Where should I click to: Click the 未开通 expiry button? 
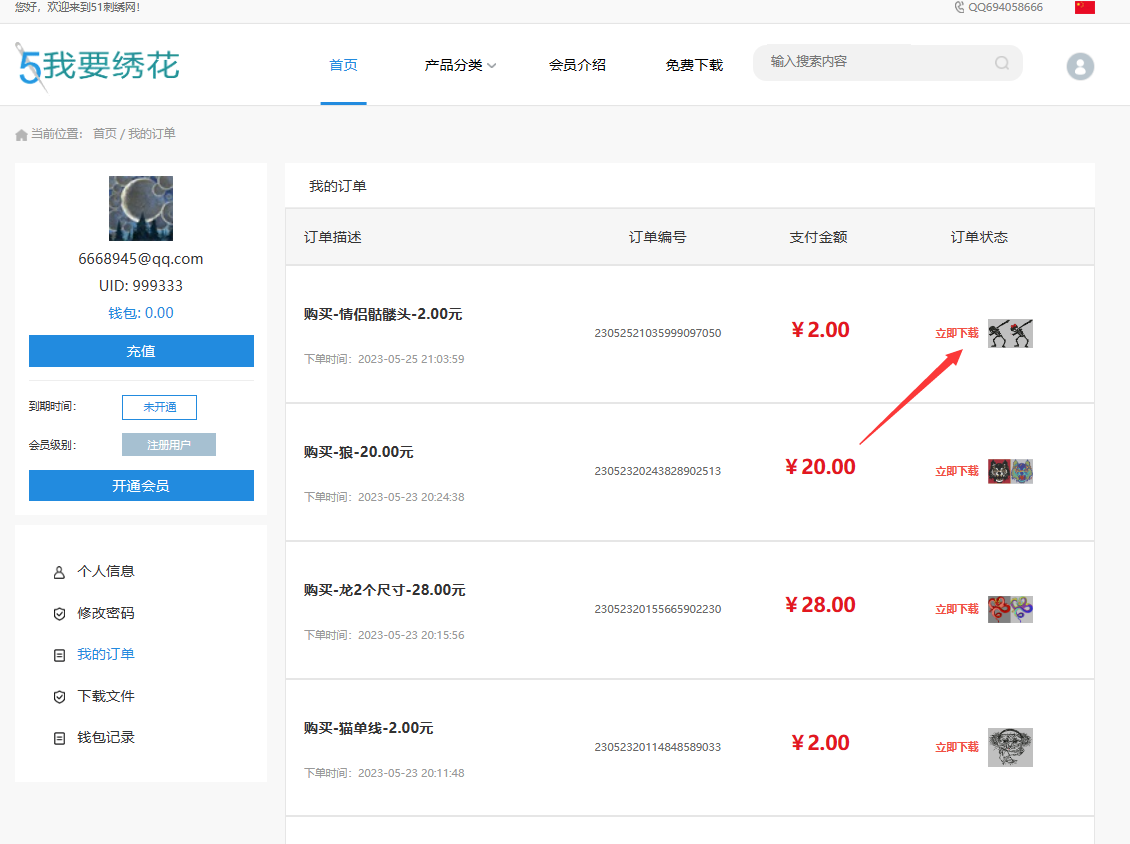(x=159, y=407)
